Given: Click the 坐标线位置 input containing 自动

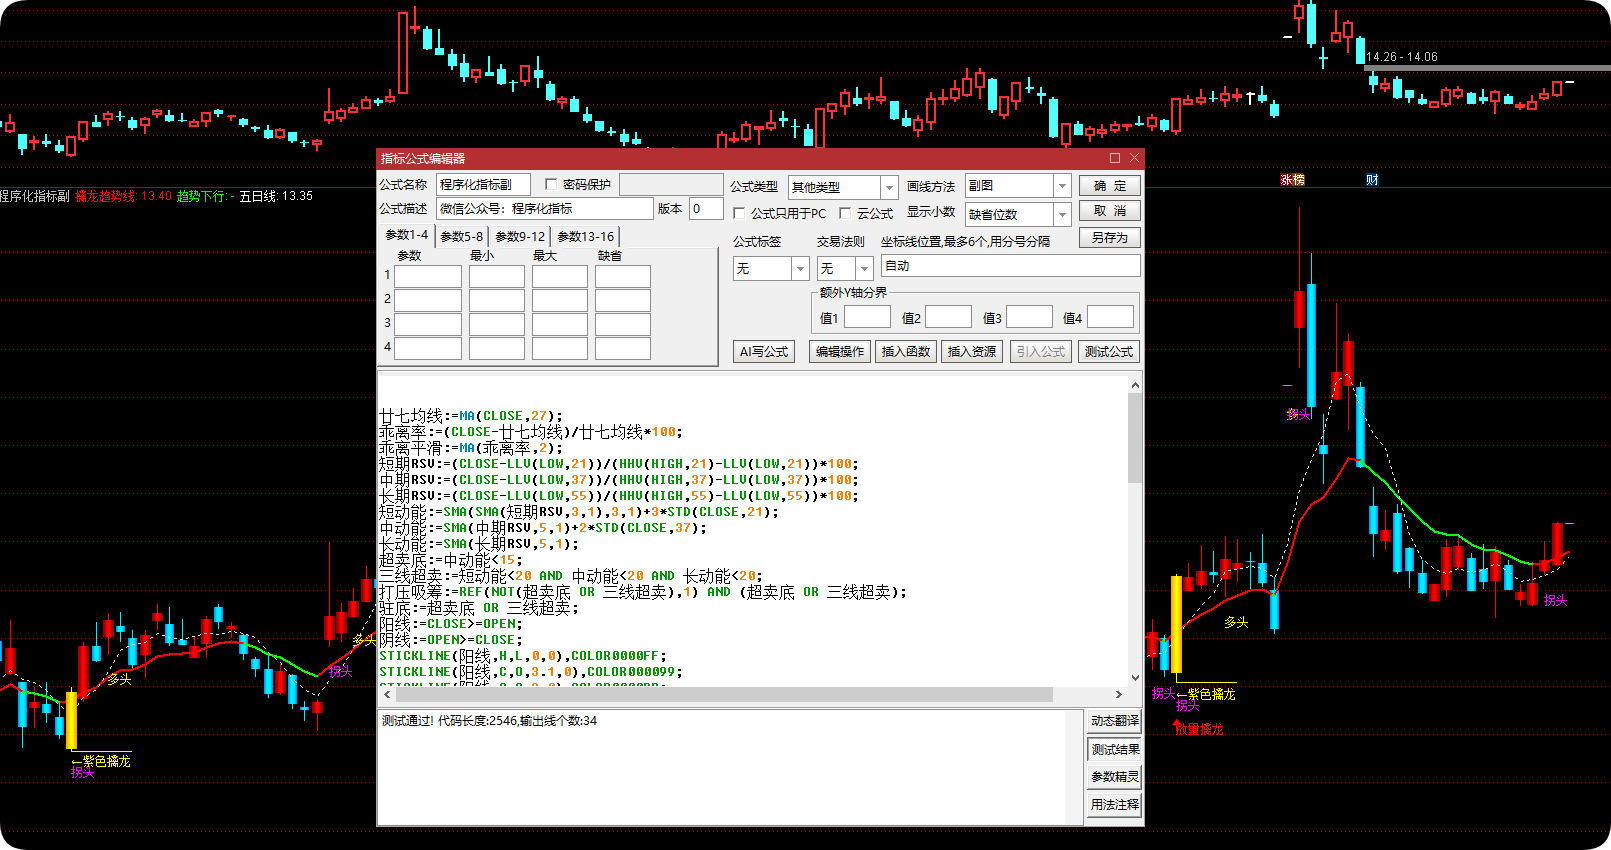Looking at the screenshot, I should pyautogui.click(x=1011, y=266).
